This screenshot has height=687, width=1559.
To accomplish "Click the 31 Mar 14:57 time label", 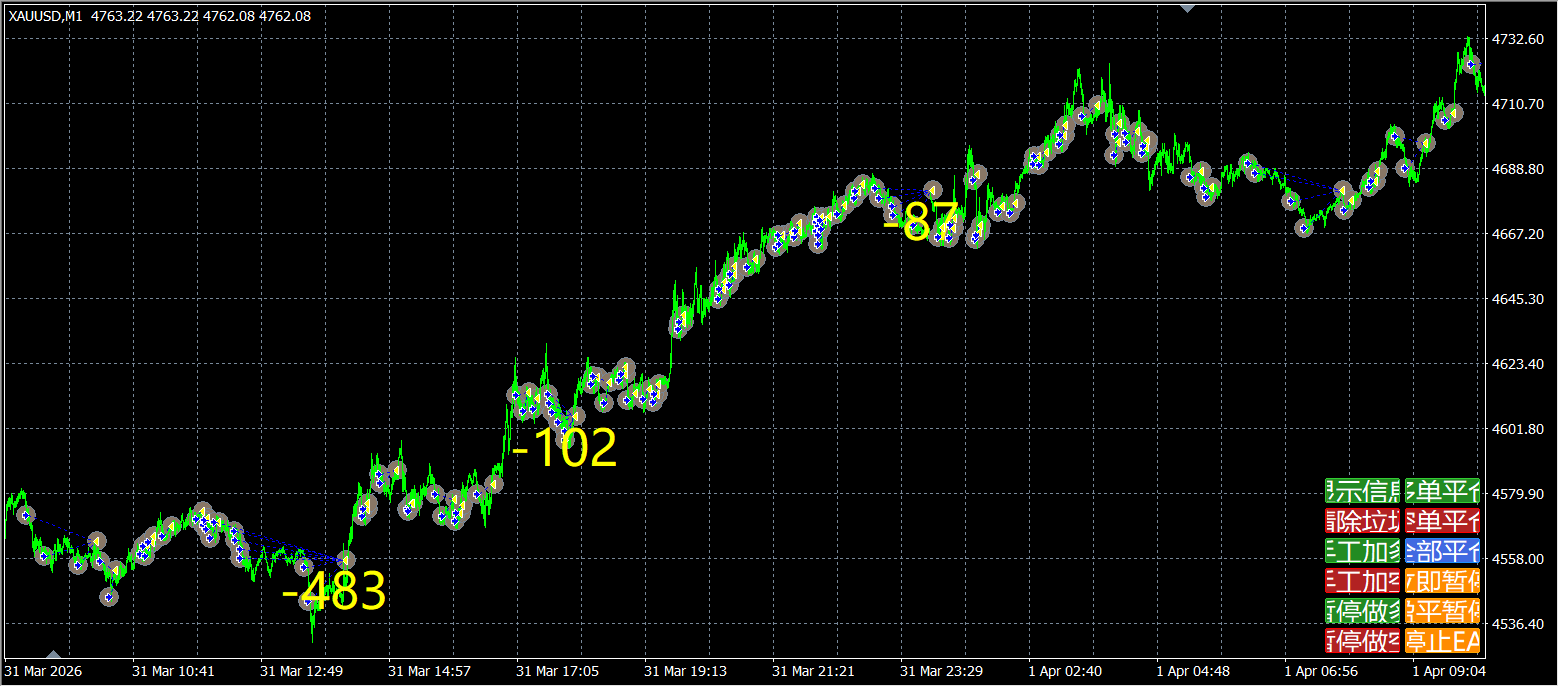I will click(429, 671).
